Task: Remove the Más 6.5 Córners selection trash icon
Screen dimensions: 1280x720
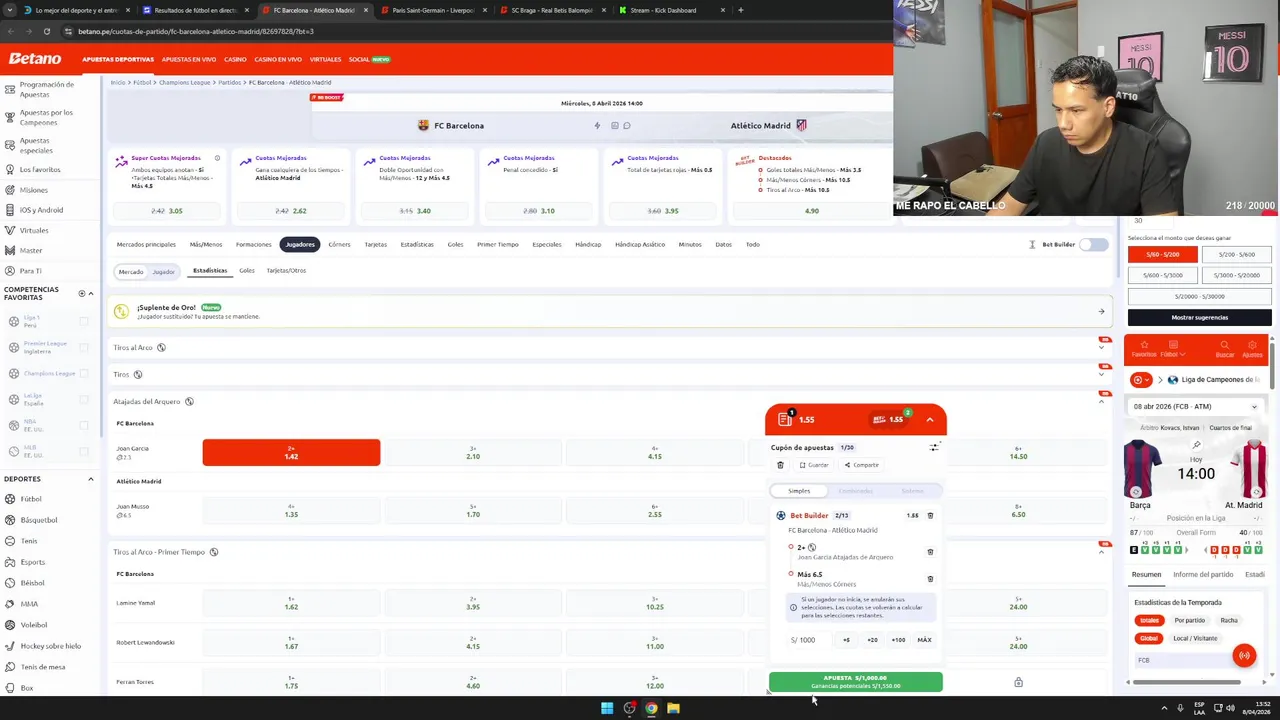Action: click(x=930, y=579)
